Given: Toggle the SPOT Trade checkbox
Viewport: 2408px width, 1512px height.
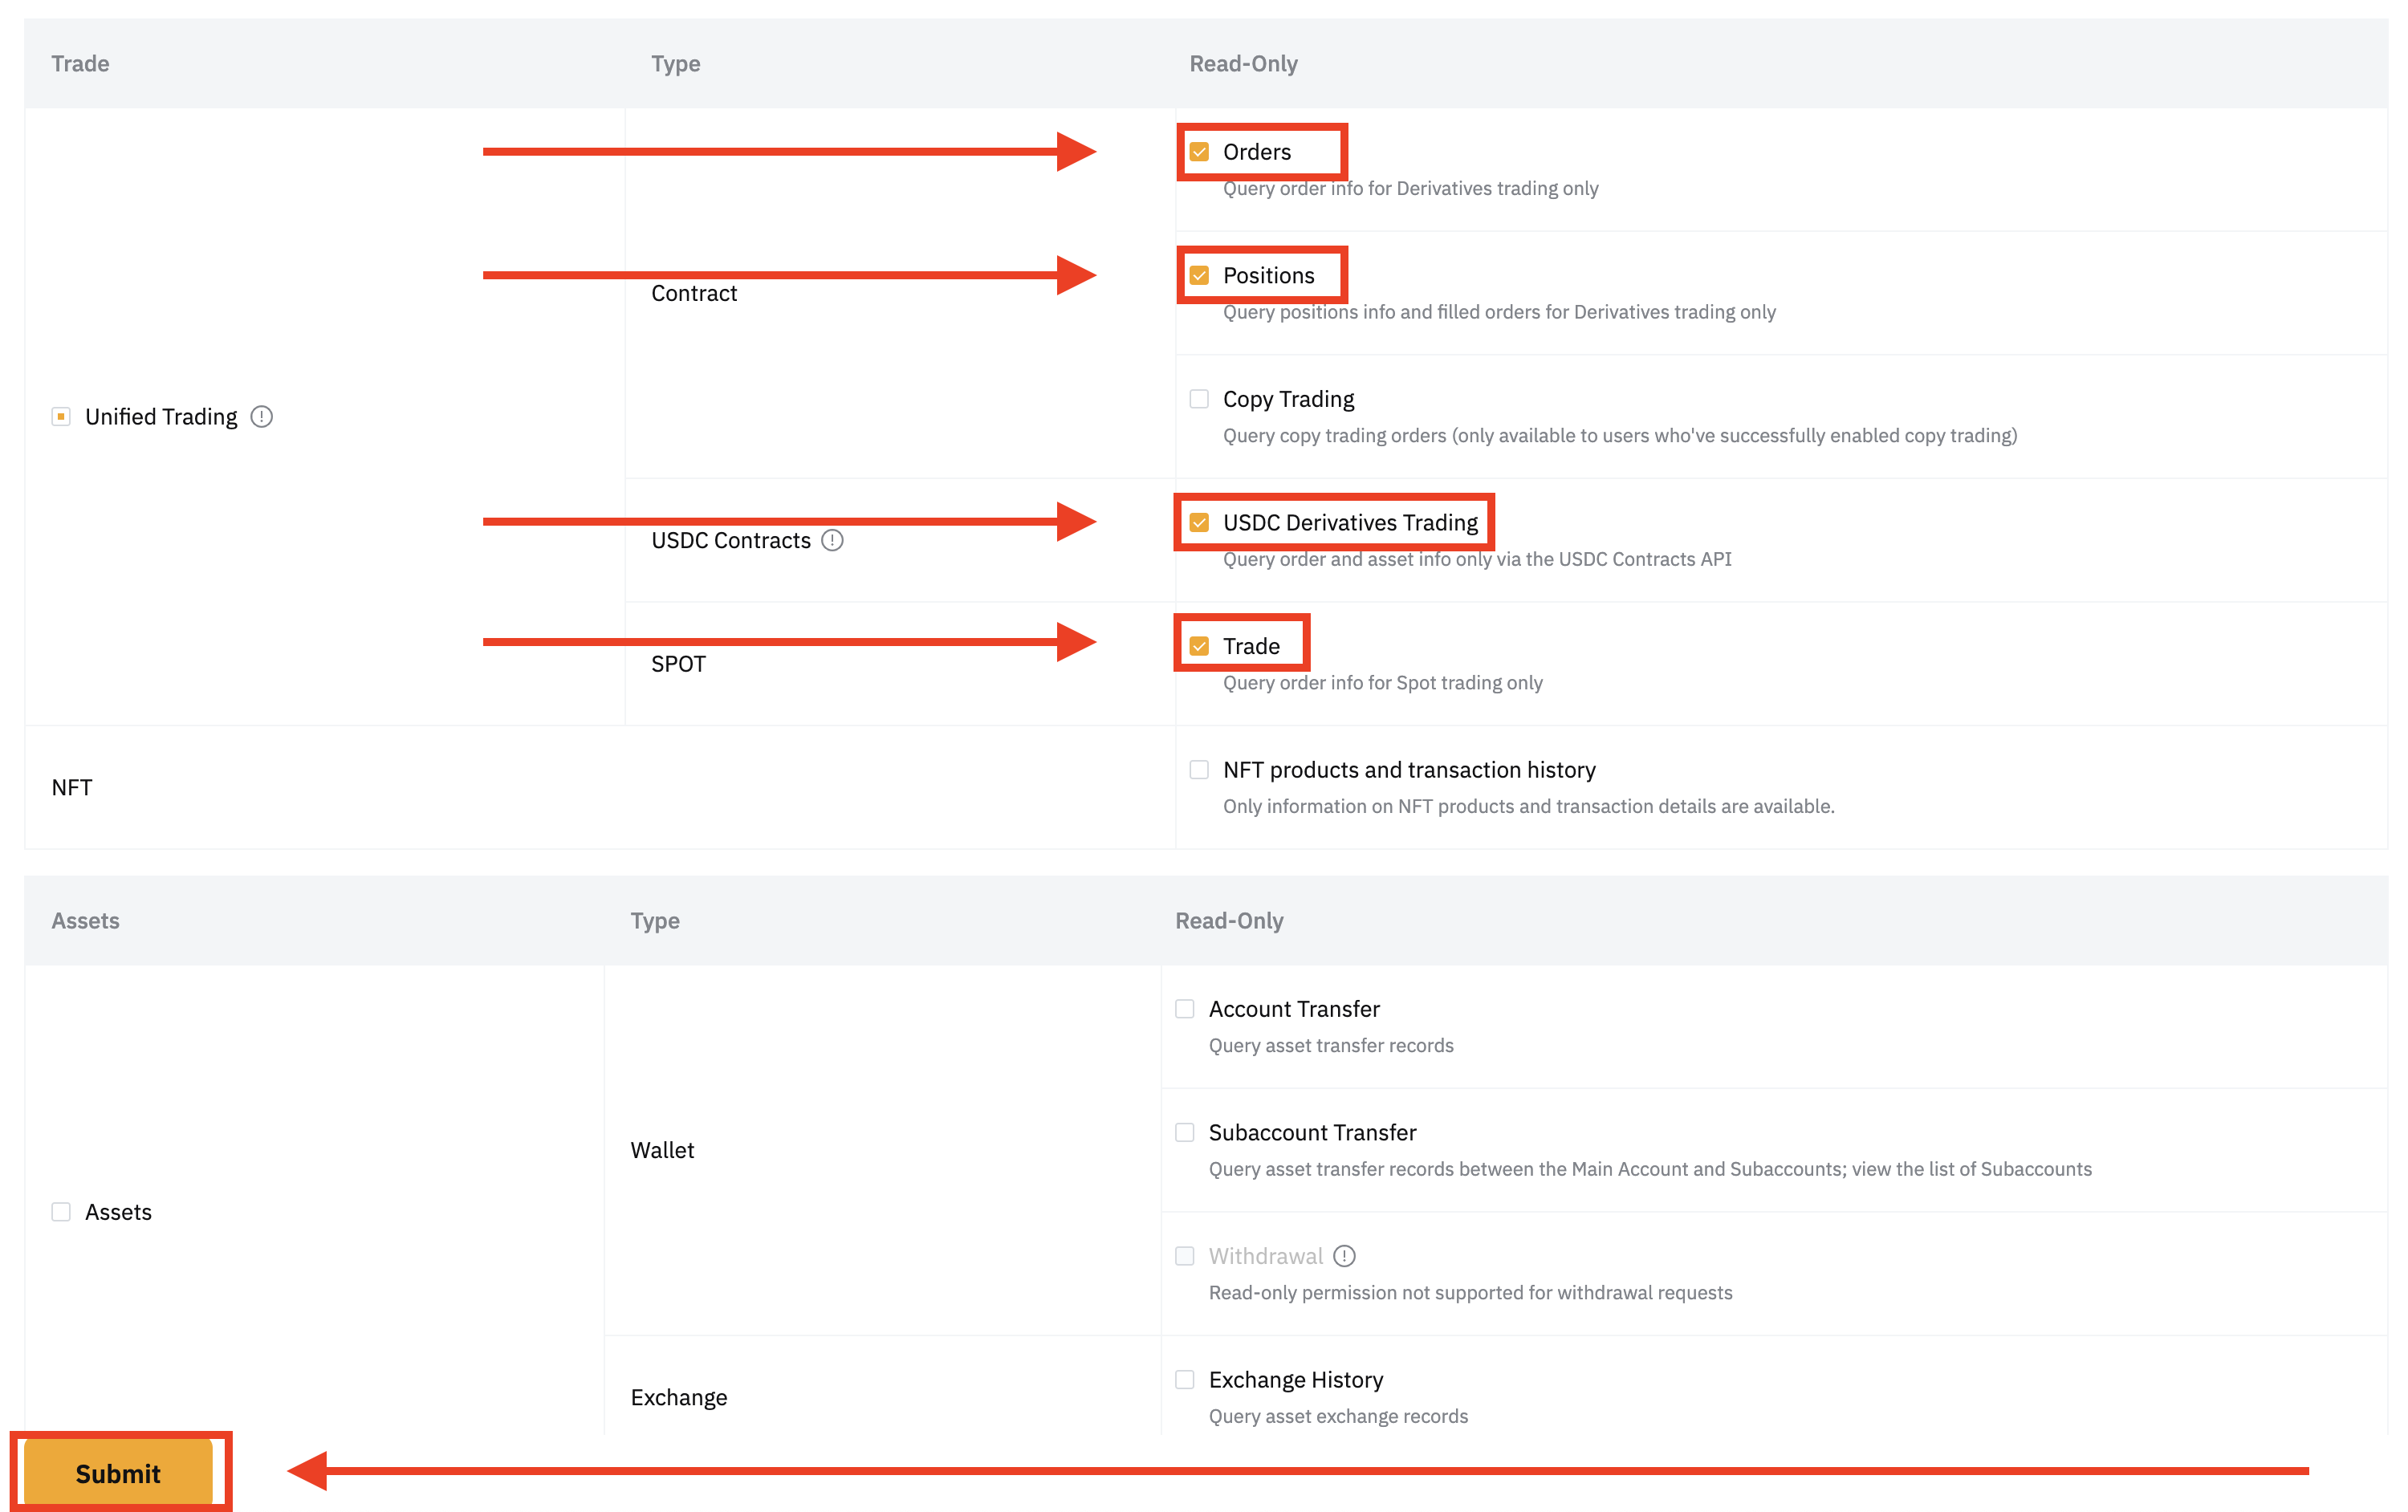Looking at the screenshot, I should [x=1199, y=646].
